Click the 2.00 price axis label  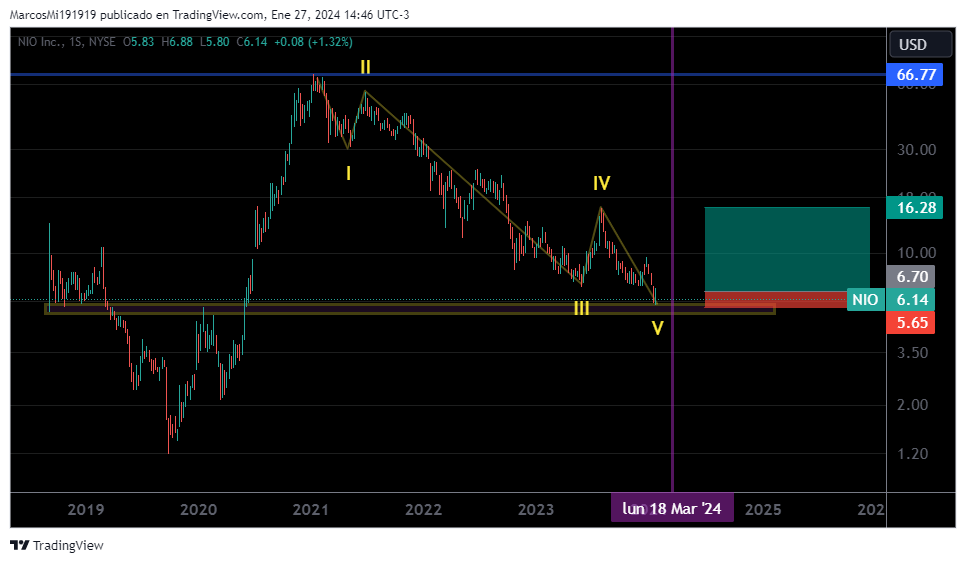click(x=912, y=405)
